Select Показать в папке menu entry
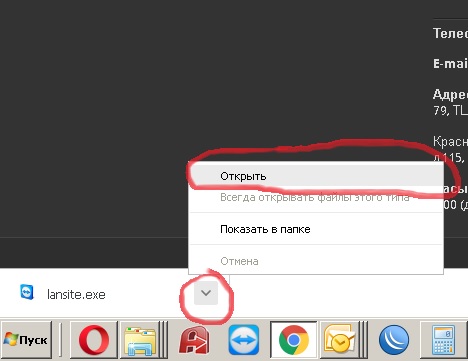Image resolution: width=468 pixels, height=361 pixels. coord(316,229)
